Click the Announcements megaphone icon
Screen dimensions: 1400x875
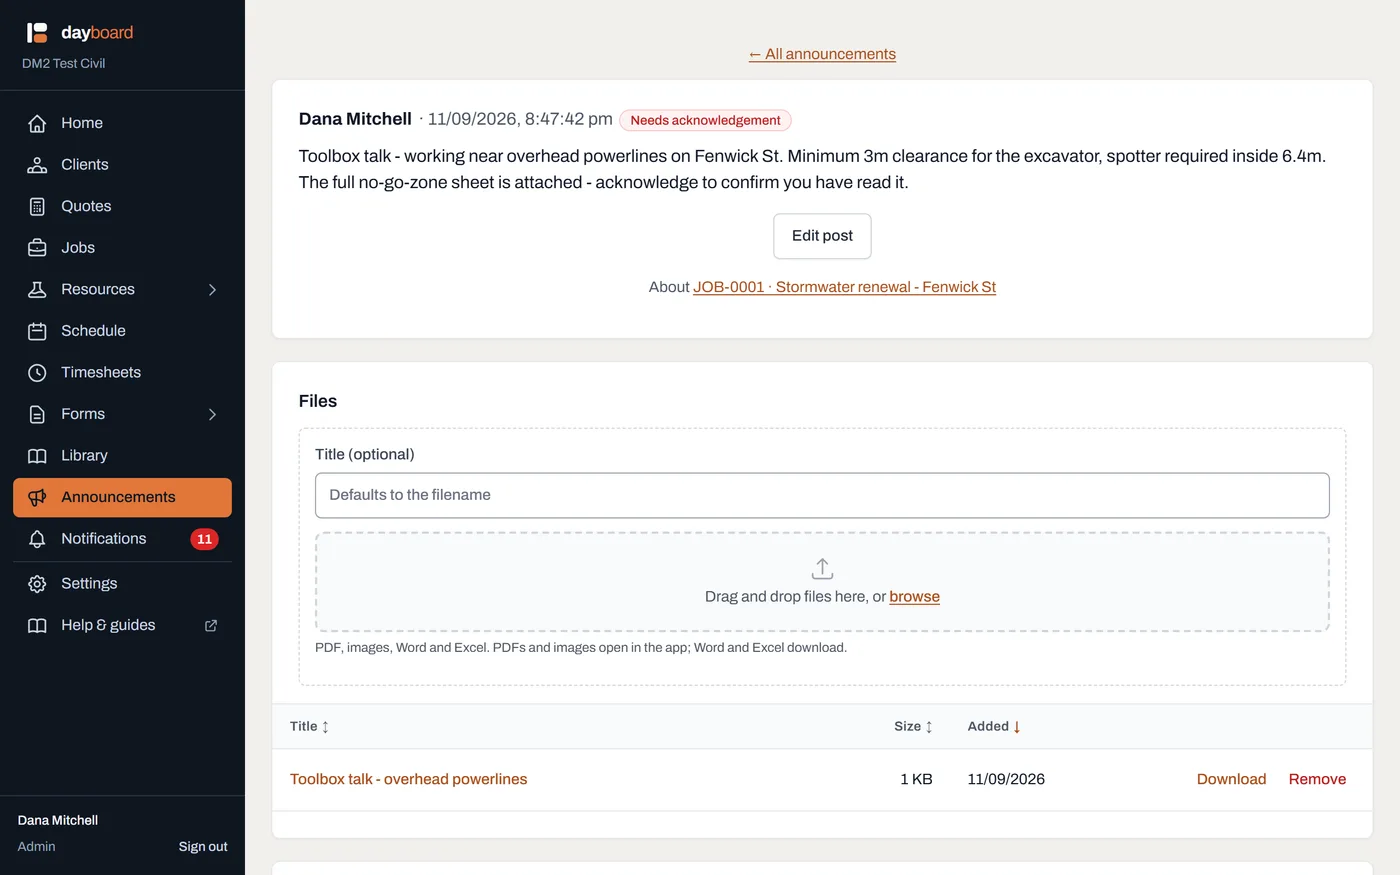point(37,497)
